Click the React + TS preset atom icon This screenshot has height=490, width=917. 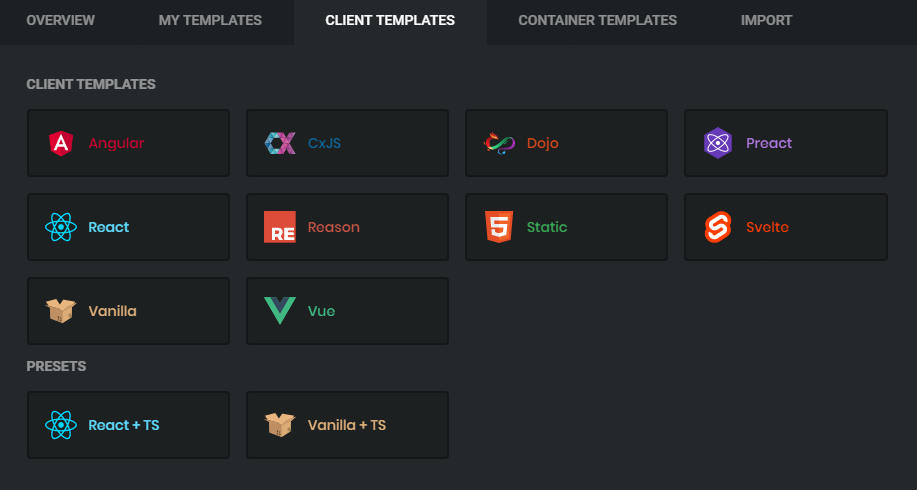click(61, 425)
